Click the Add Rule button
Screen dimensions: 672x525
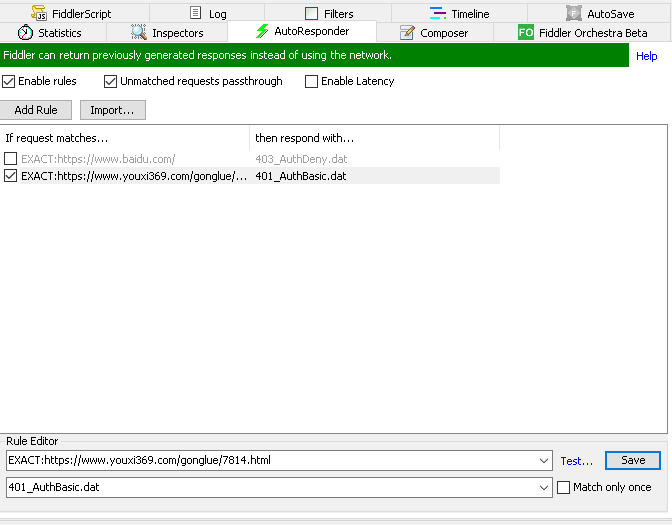click(x=36, y=110)
